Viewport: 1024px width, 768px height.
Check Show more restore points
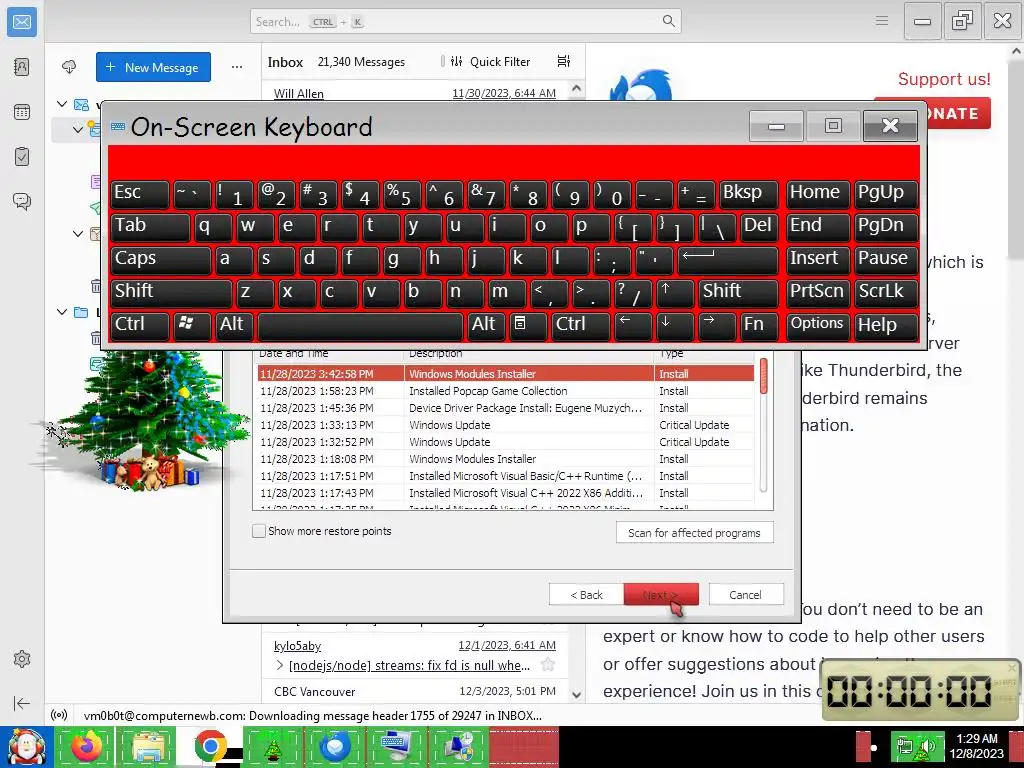pyautogui.click(x=259, y=531)
